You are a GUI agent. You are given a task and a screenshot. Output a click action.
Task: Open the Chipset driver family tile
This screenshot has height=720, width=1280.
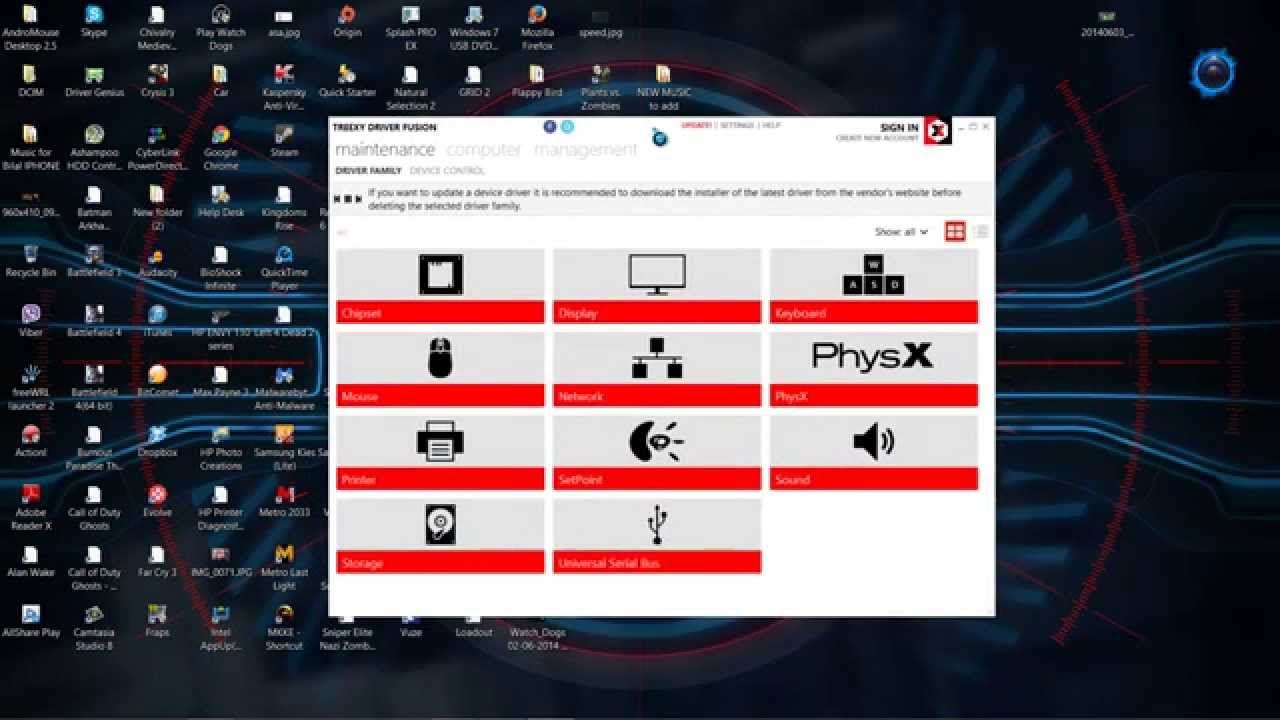441,286
